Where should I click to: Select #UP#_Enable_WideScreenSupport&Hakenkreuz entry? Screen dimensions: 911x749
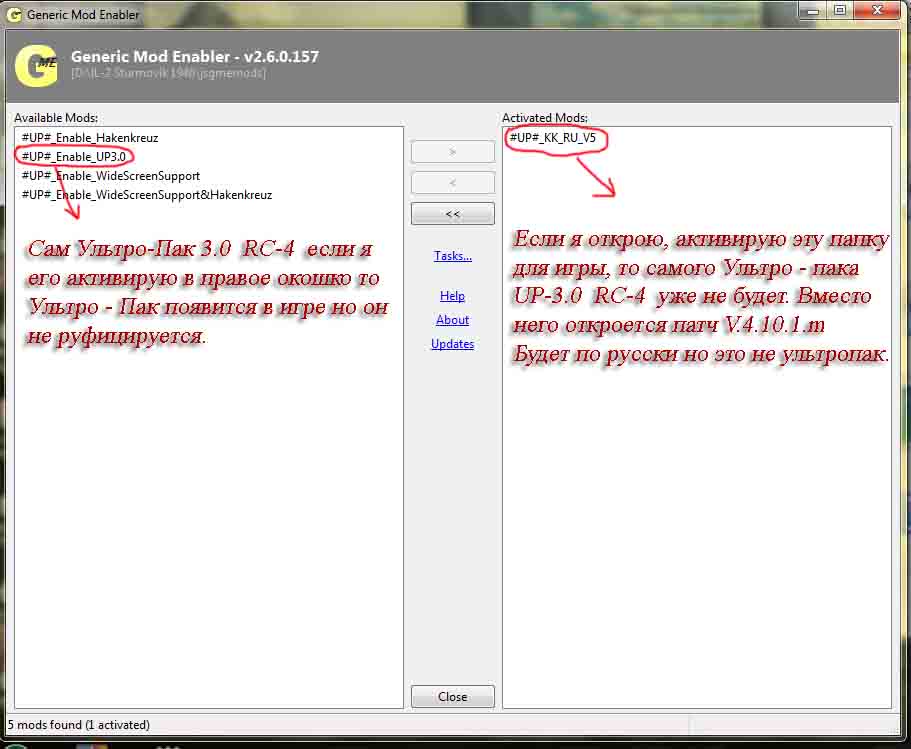click(x=147, y=195)
